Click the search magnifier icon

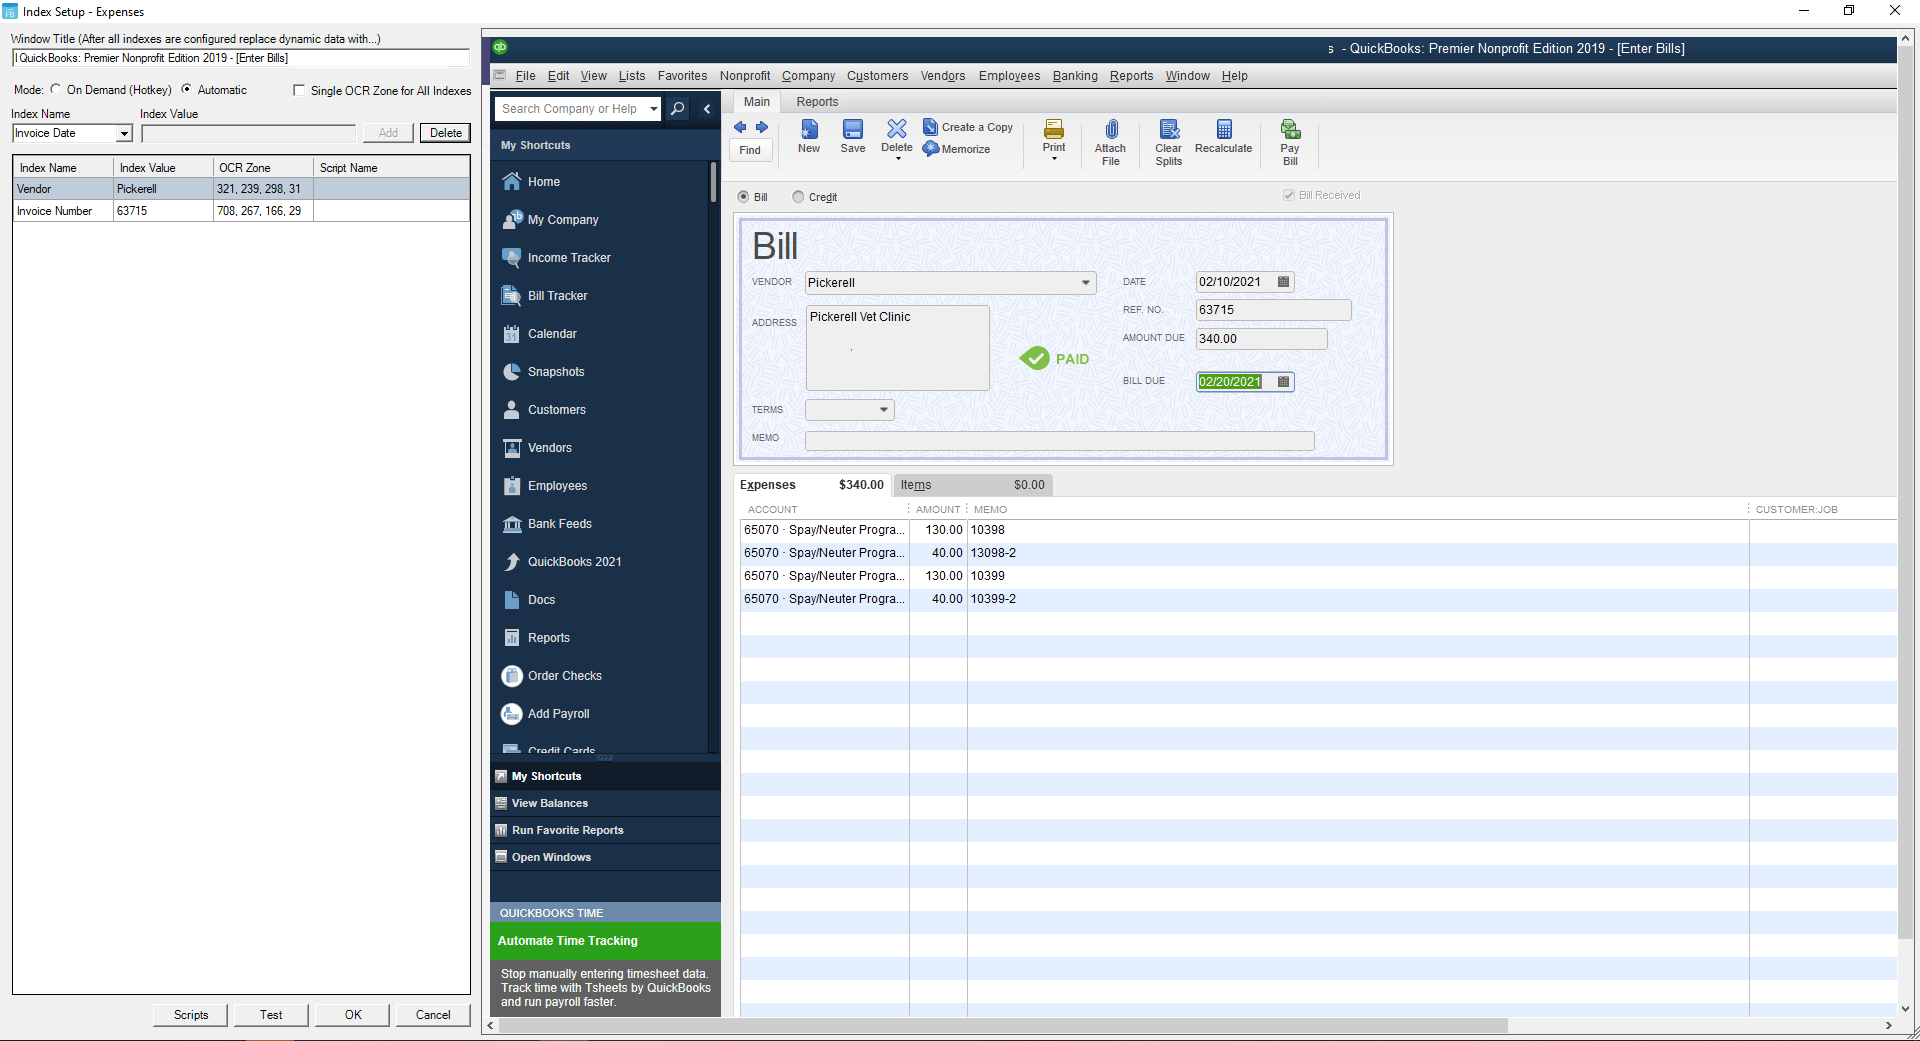click(x=678, y=109)
